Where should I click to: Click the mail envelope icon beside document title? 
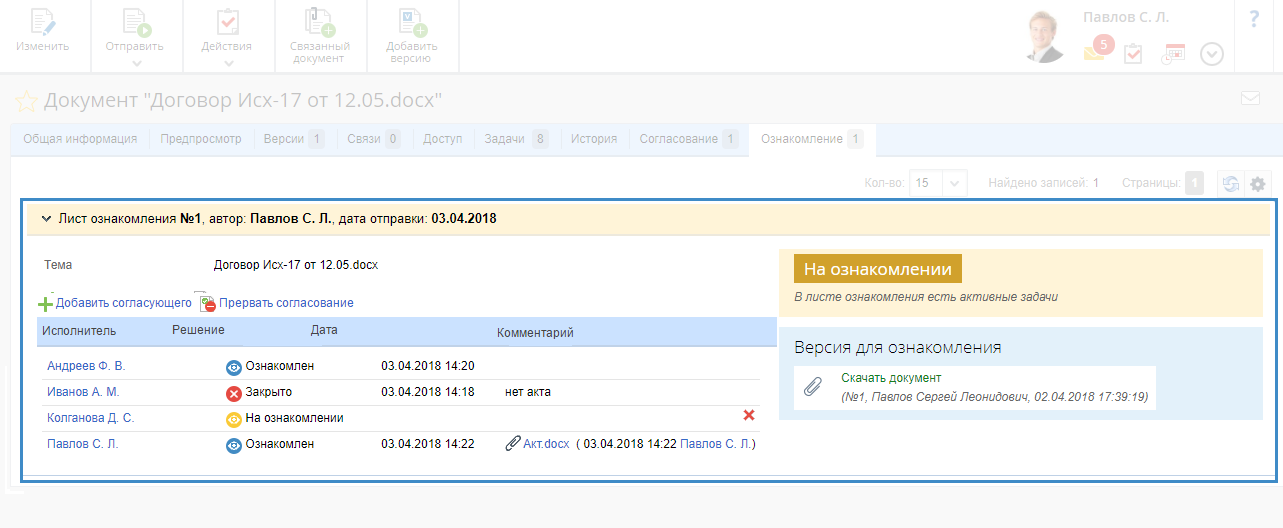click(1250, 98)
